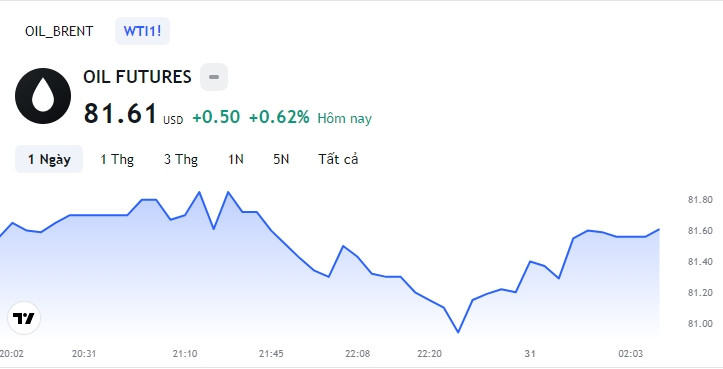Select the 1 Ngày time range
Image resolution: width=723 pixels, height=369 pixels.
click(49, 159)
